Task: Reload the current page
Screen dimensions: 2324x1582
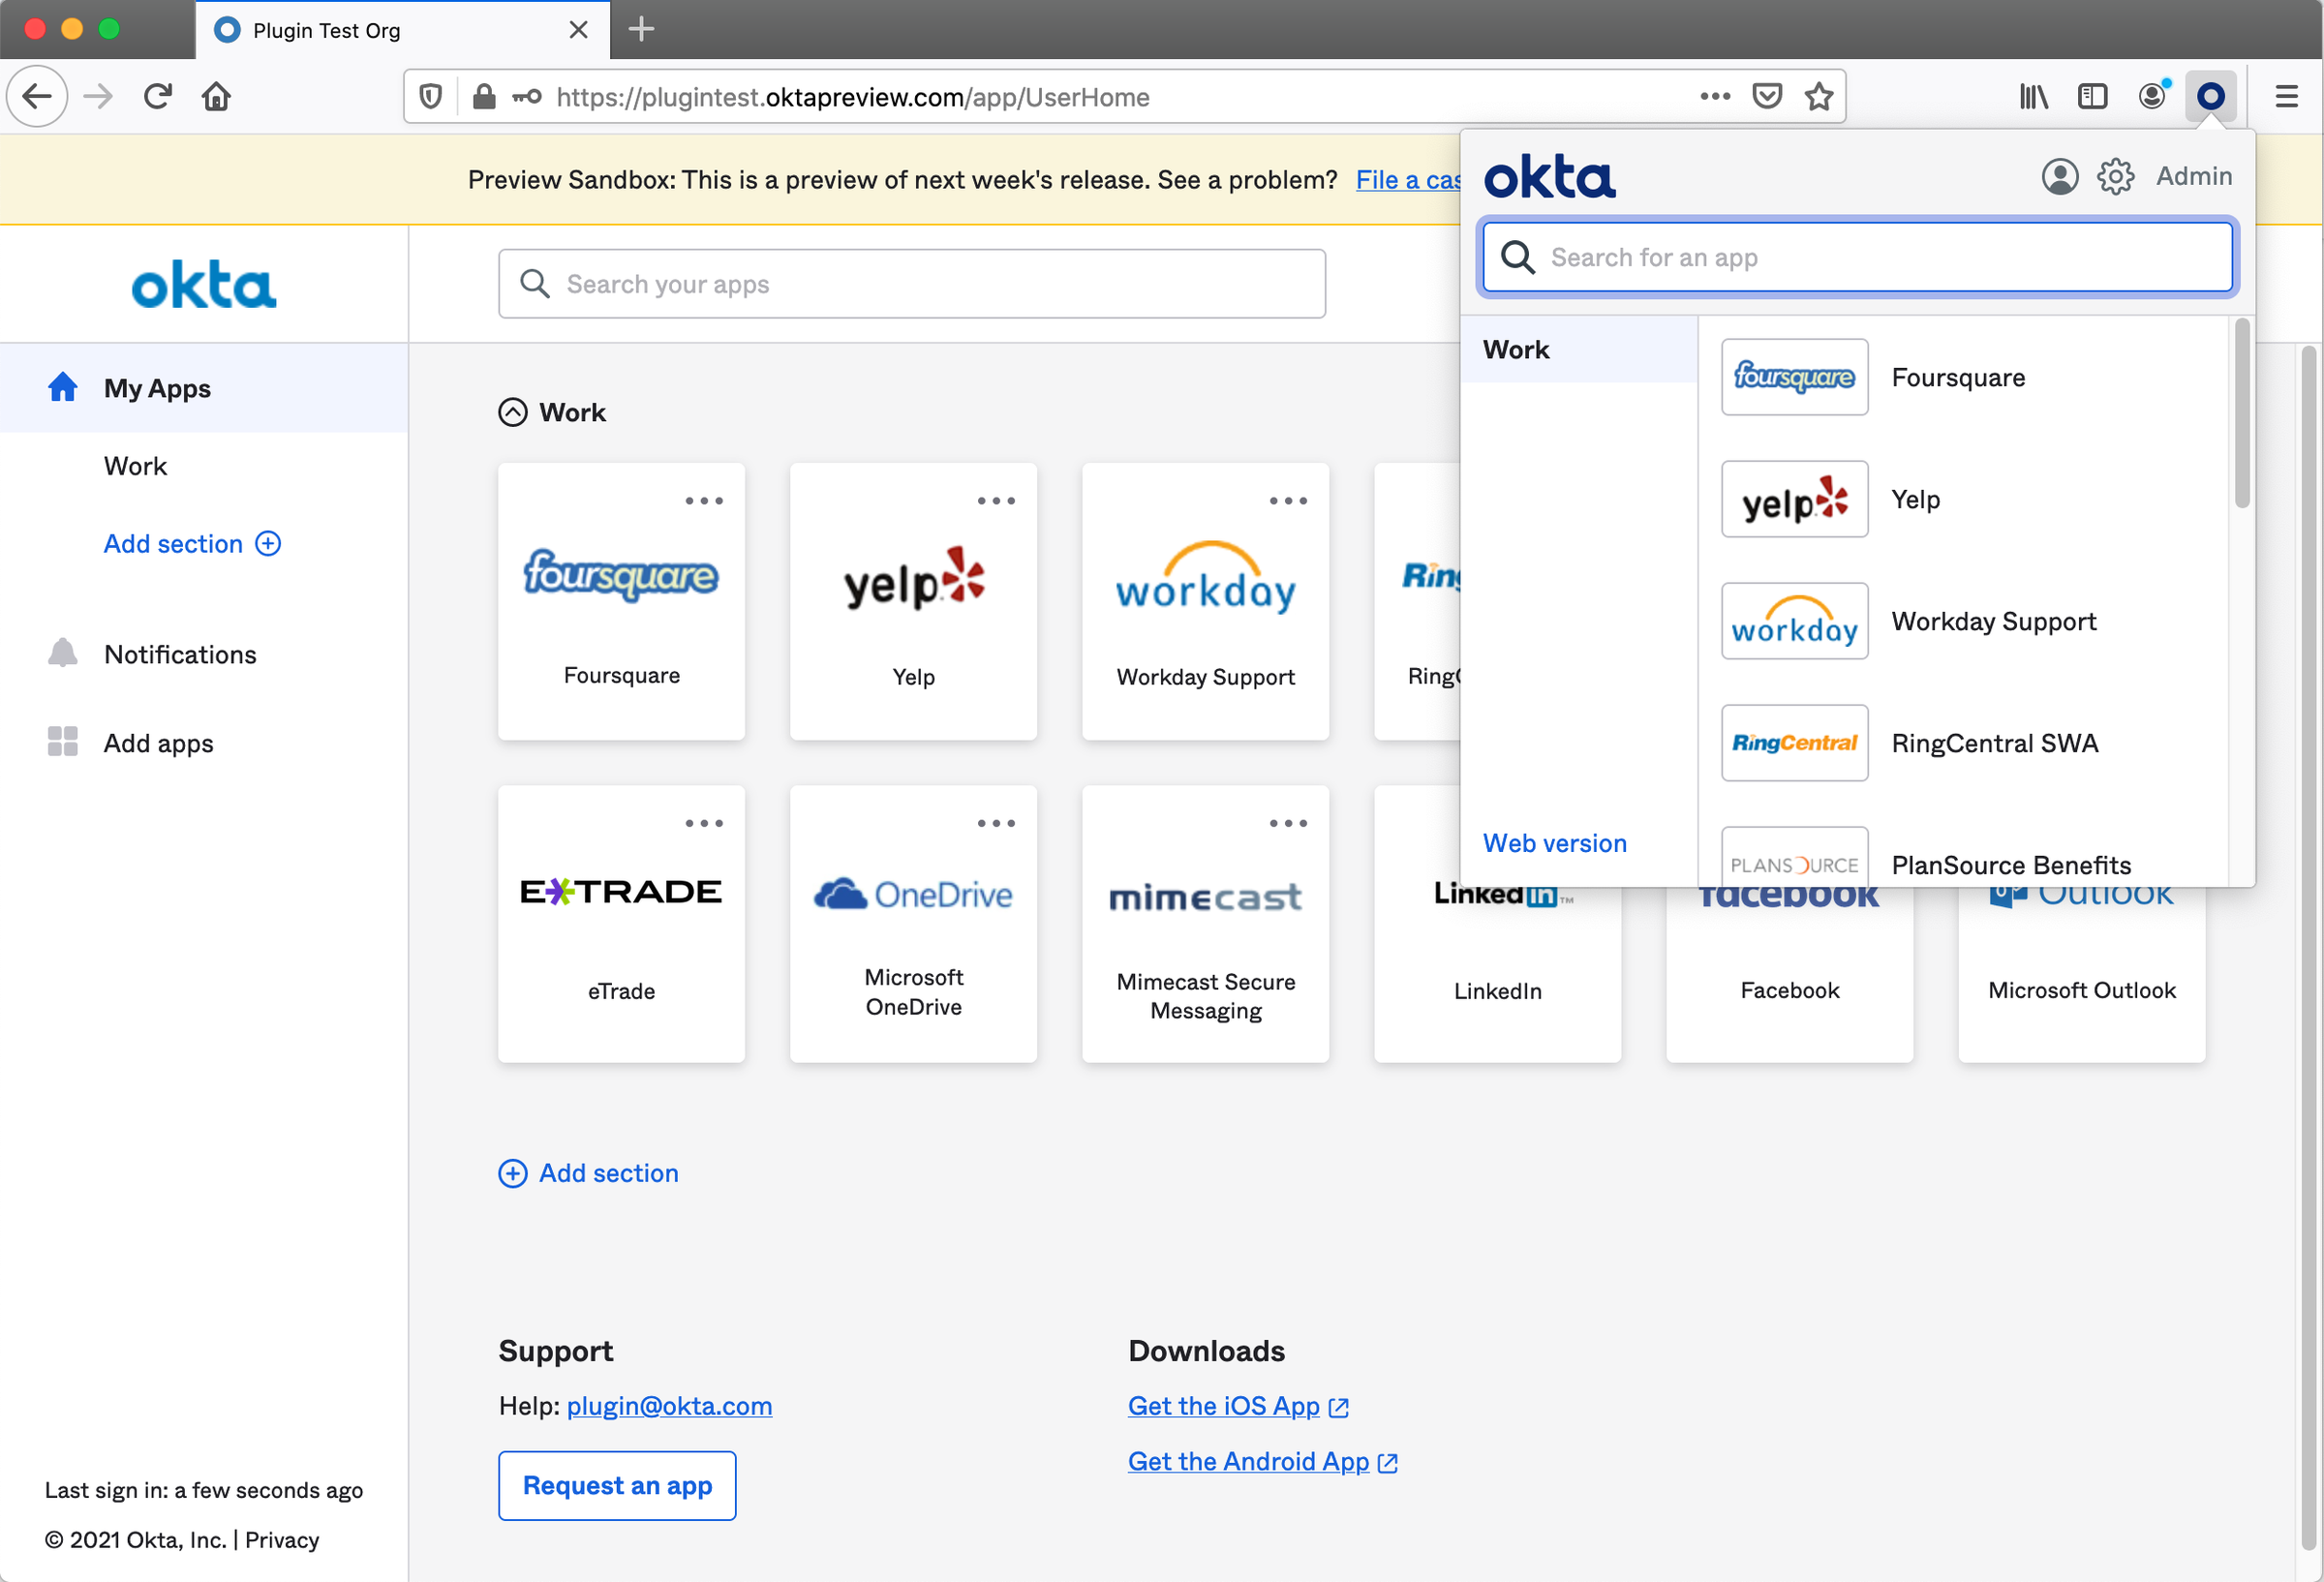Action: (157, 97)
